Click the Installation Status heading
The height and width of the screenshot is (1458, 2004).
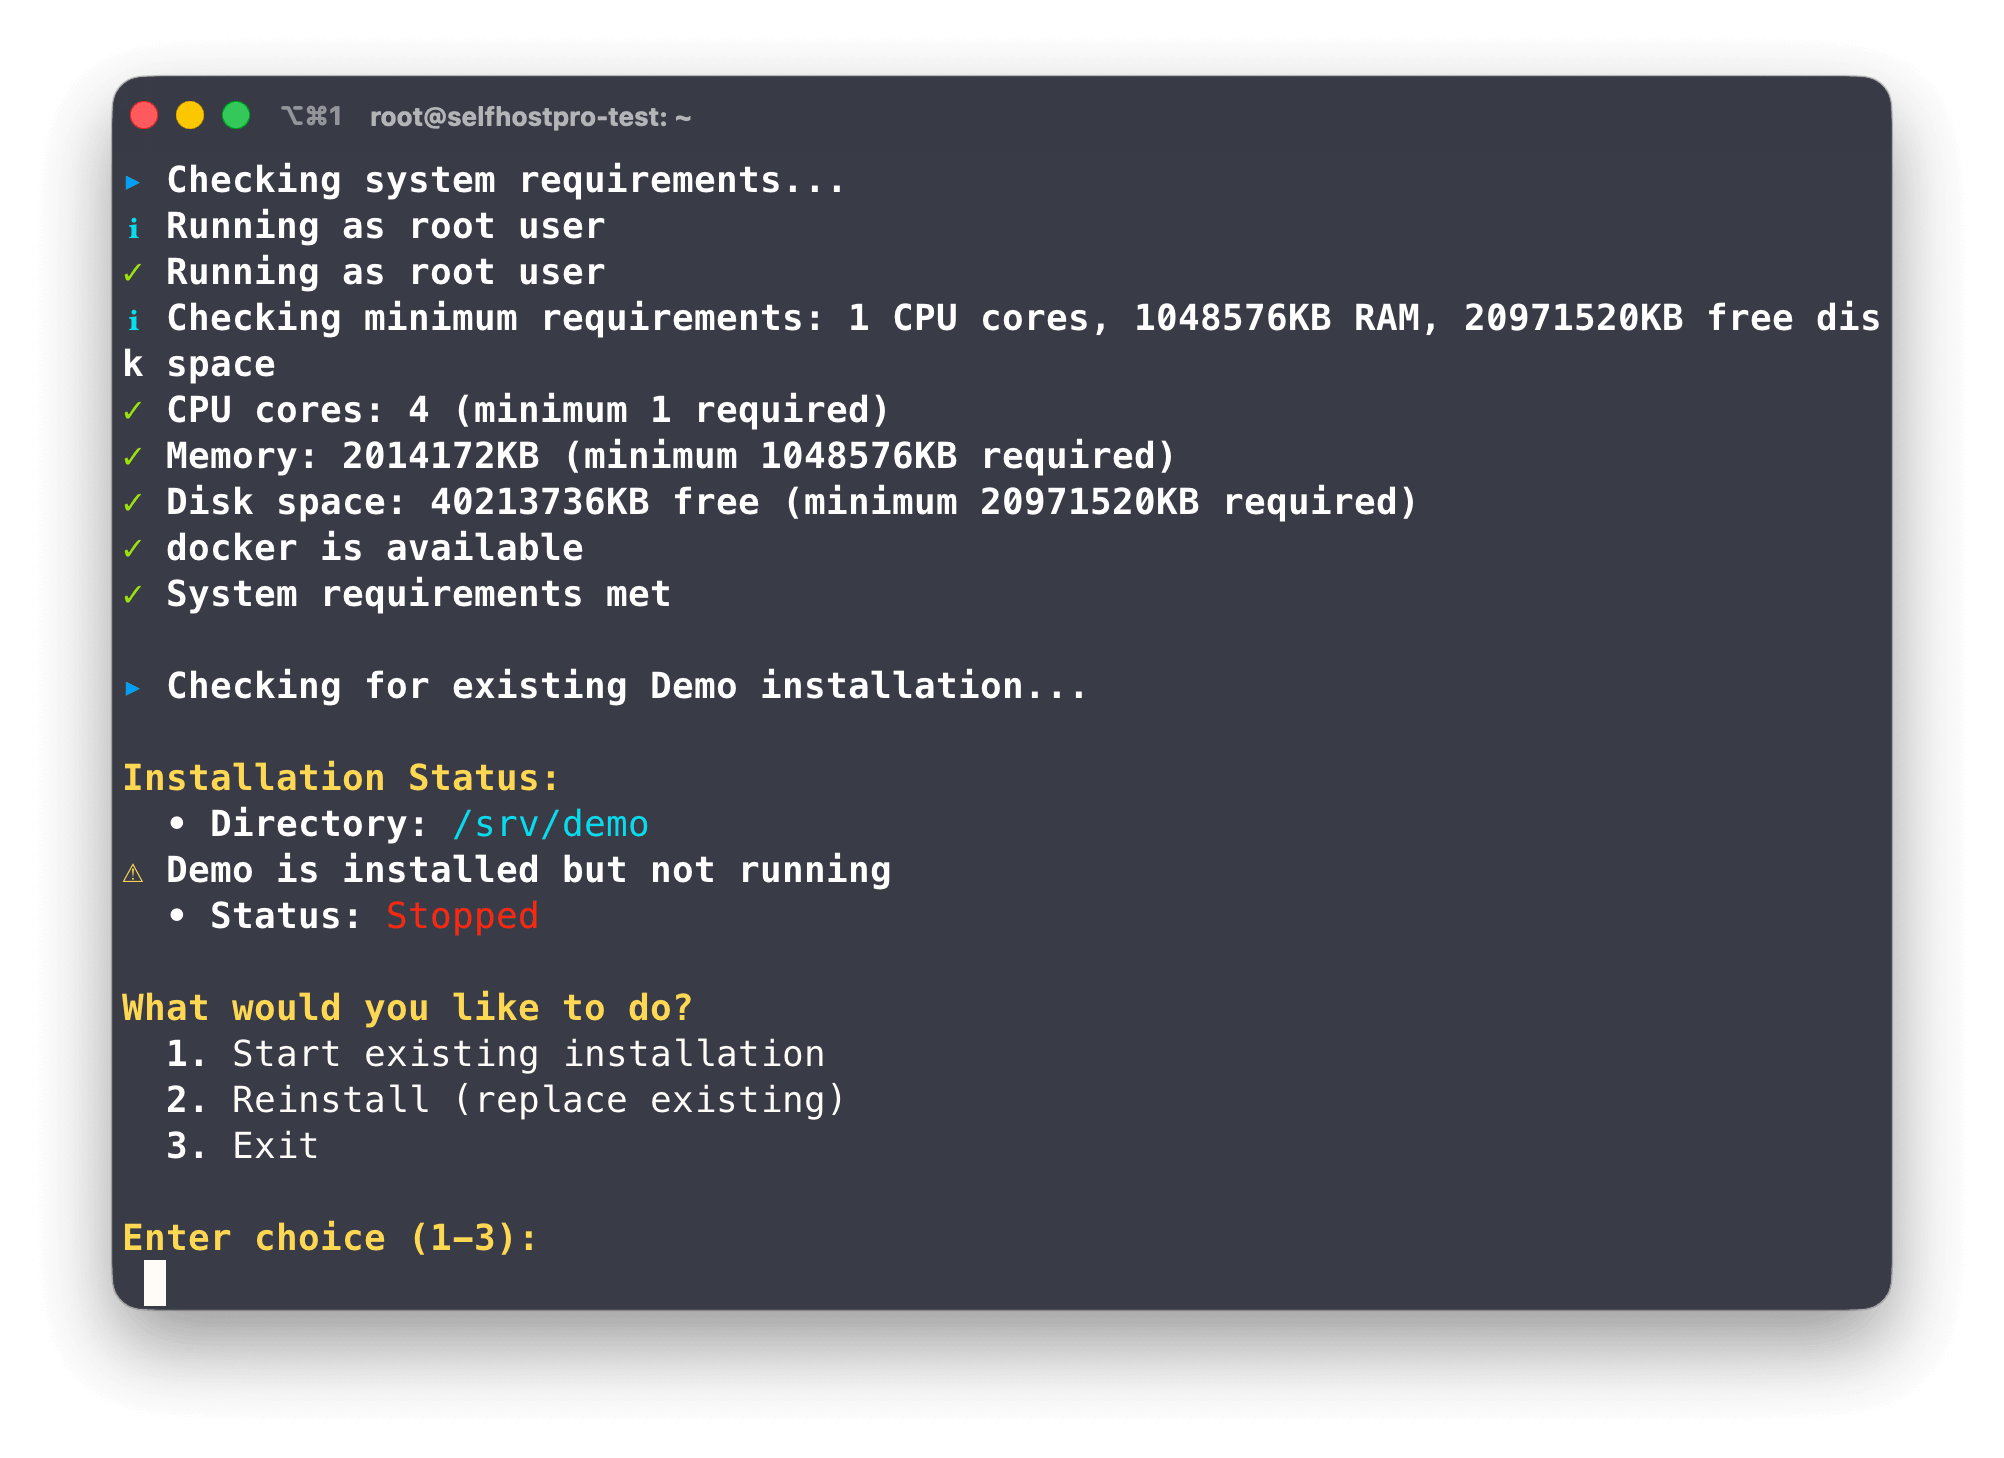(x=339, y=778)
